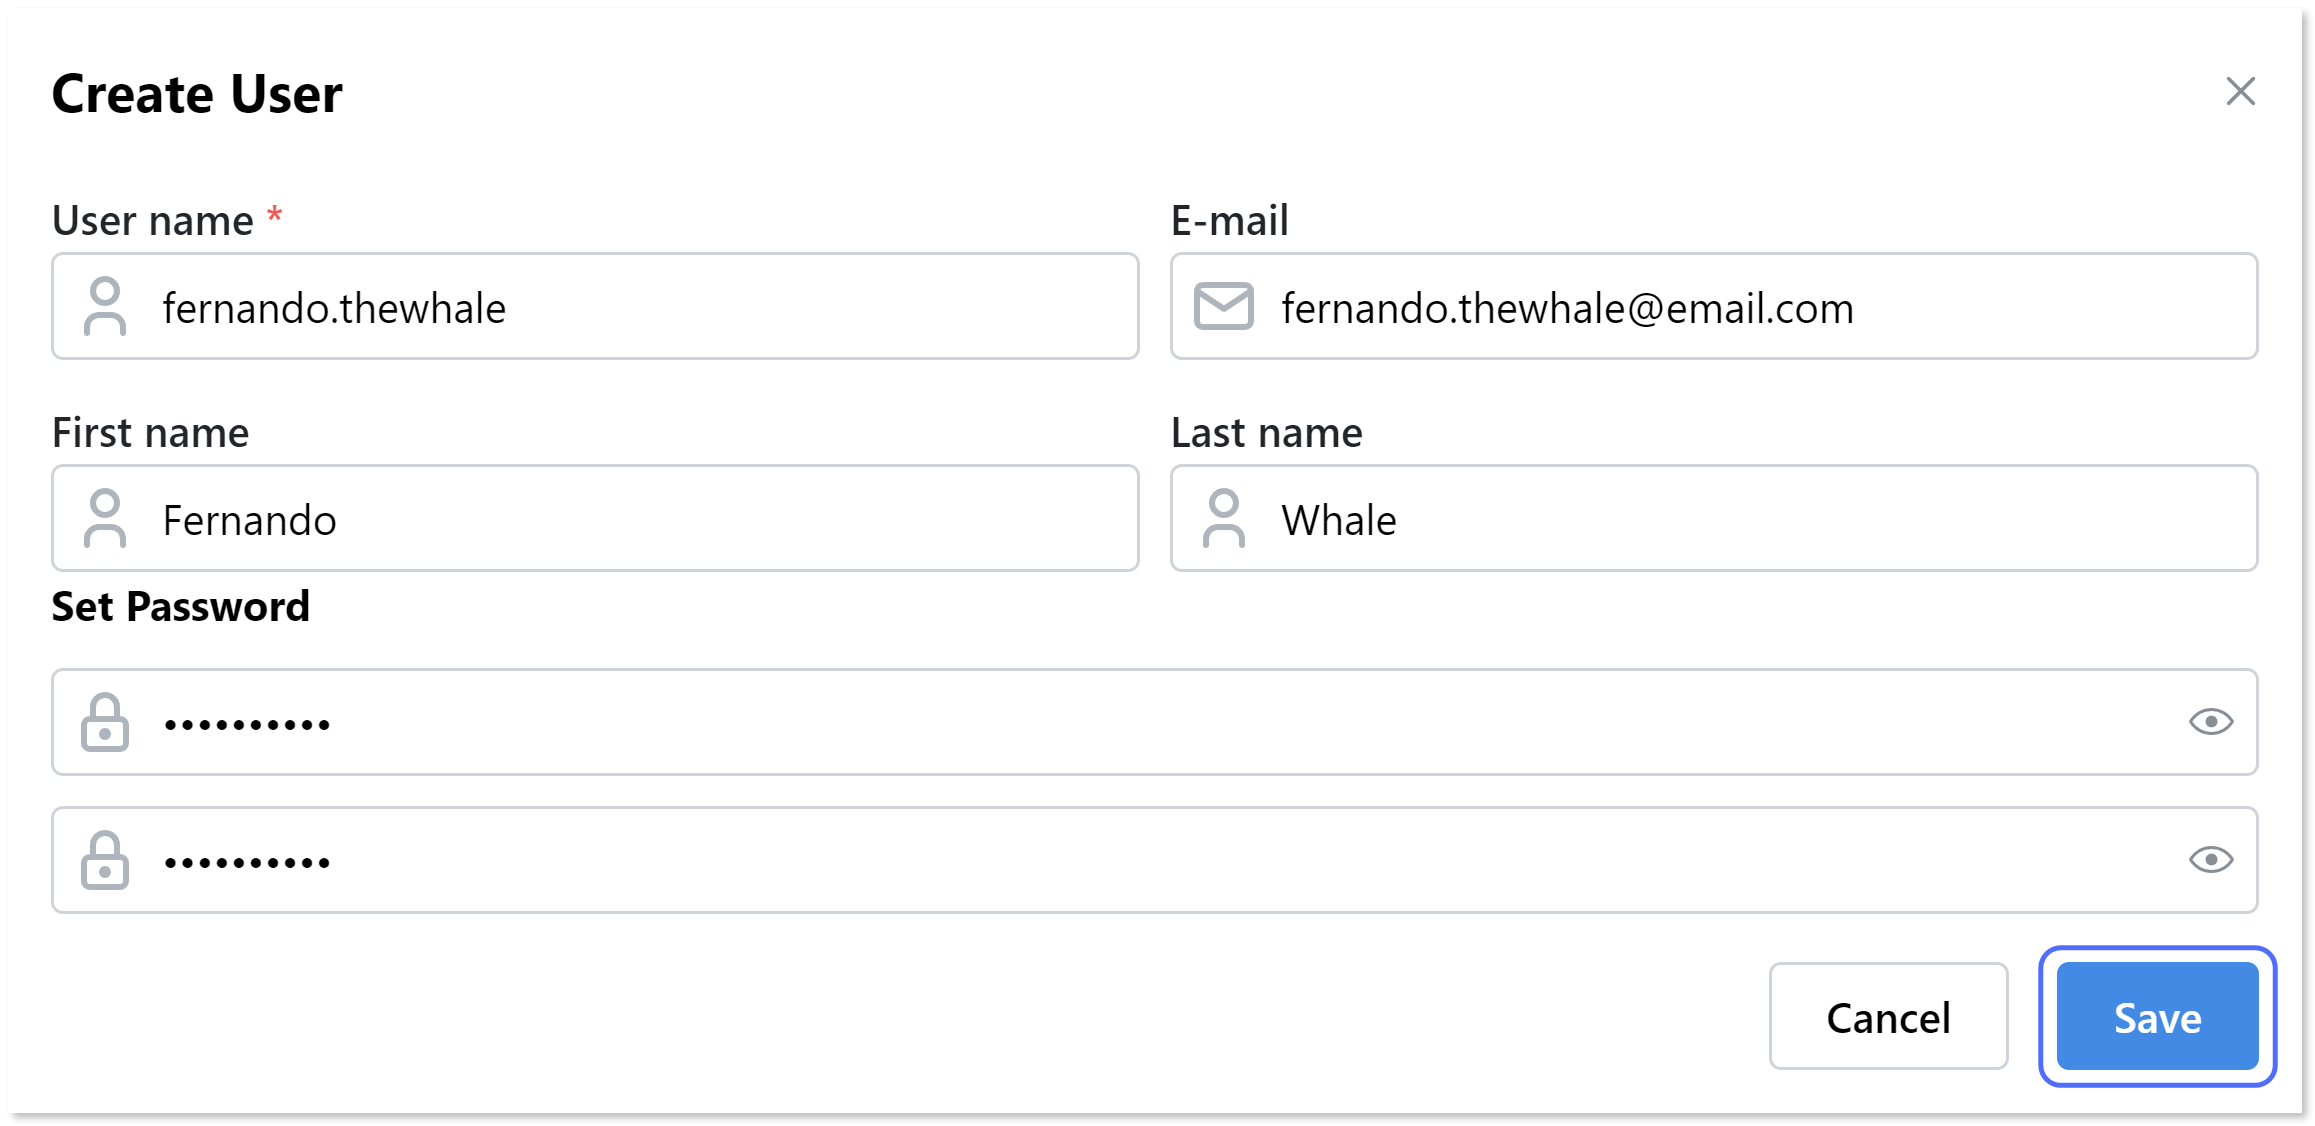Cancel creating the user
Image resolution: width=2315 pixels, height=1126 pixels.
click(1887, 1016)
